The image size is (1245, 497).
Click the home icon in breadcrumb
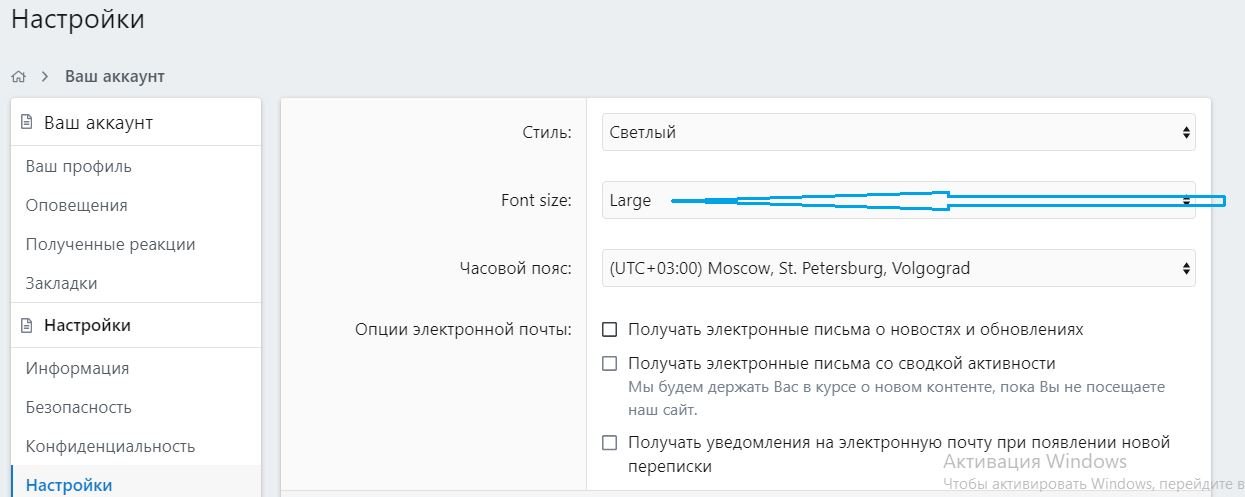pos(18,77)
